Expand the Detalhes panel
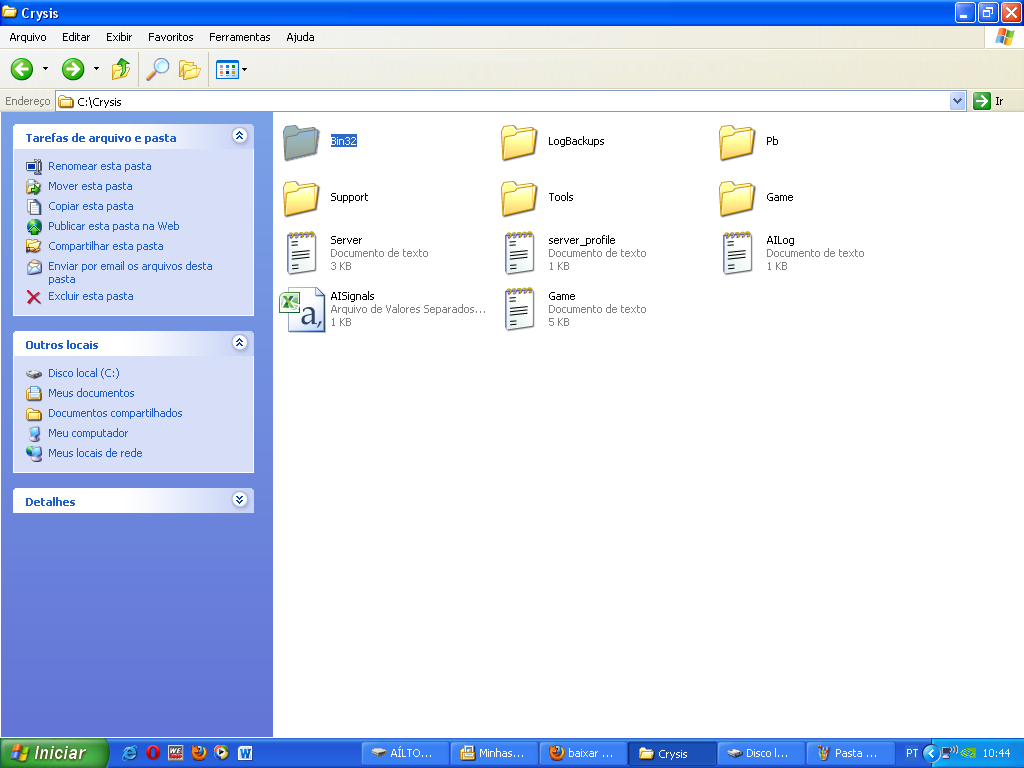 pos(240,500)
